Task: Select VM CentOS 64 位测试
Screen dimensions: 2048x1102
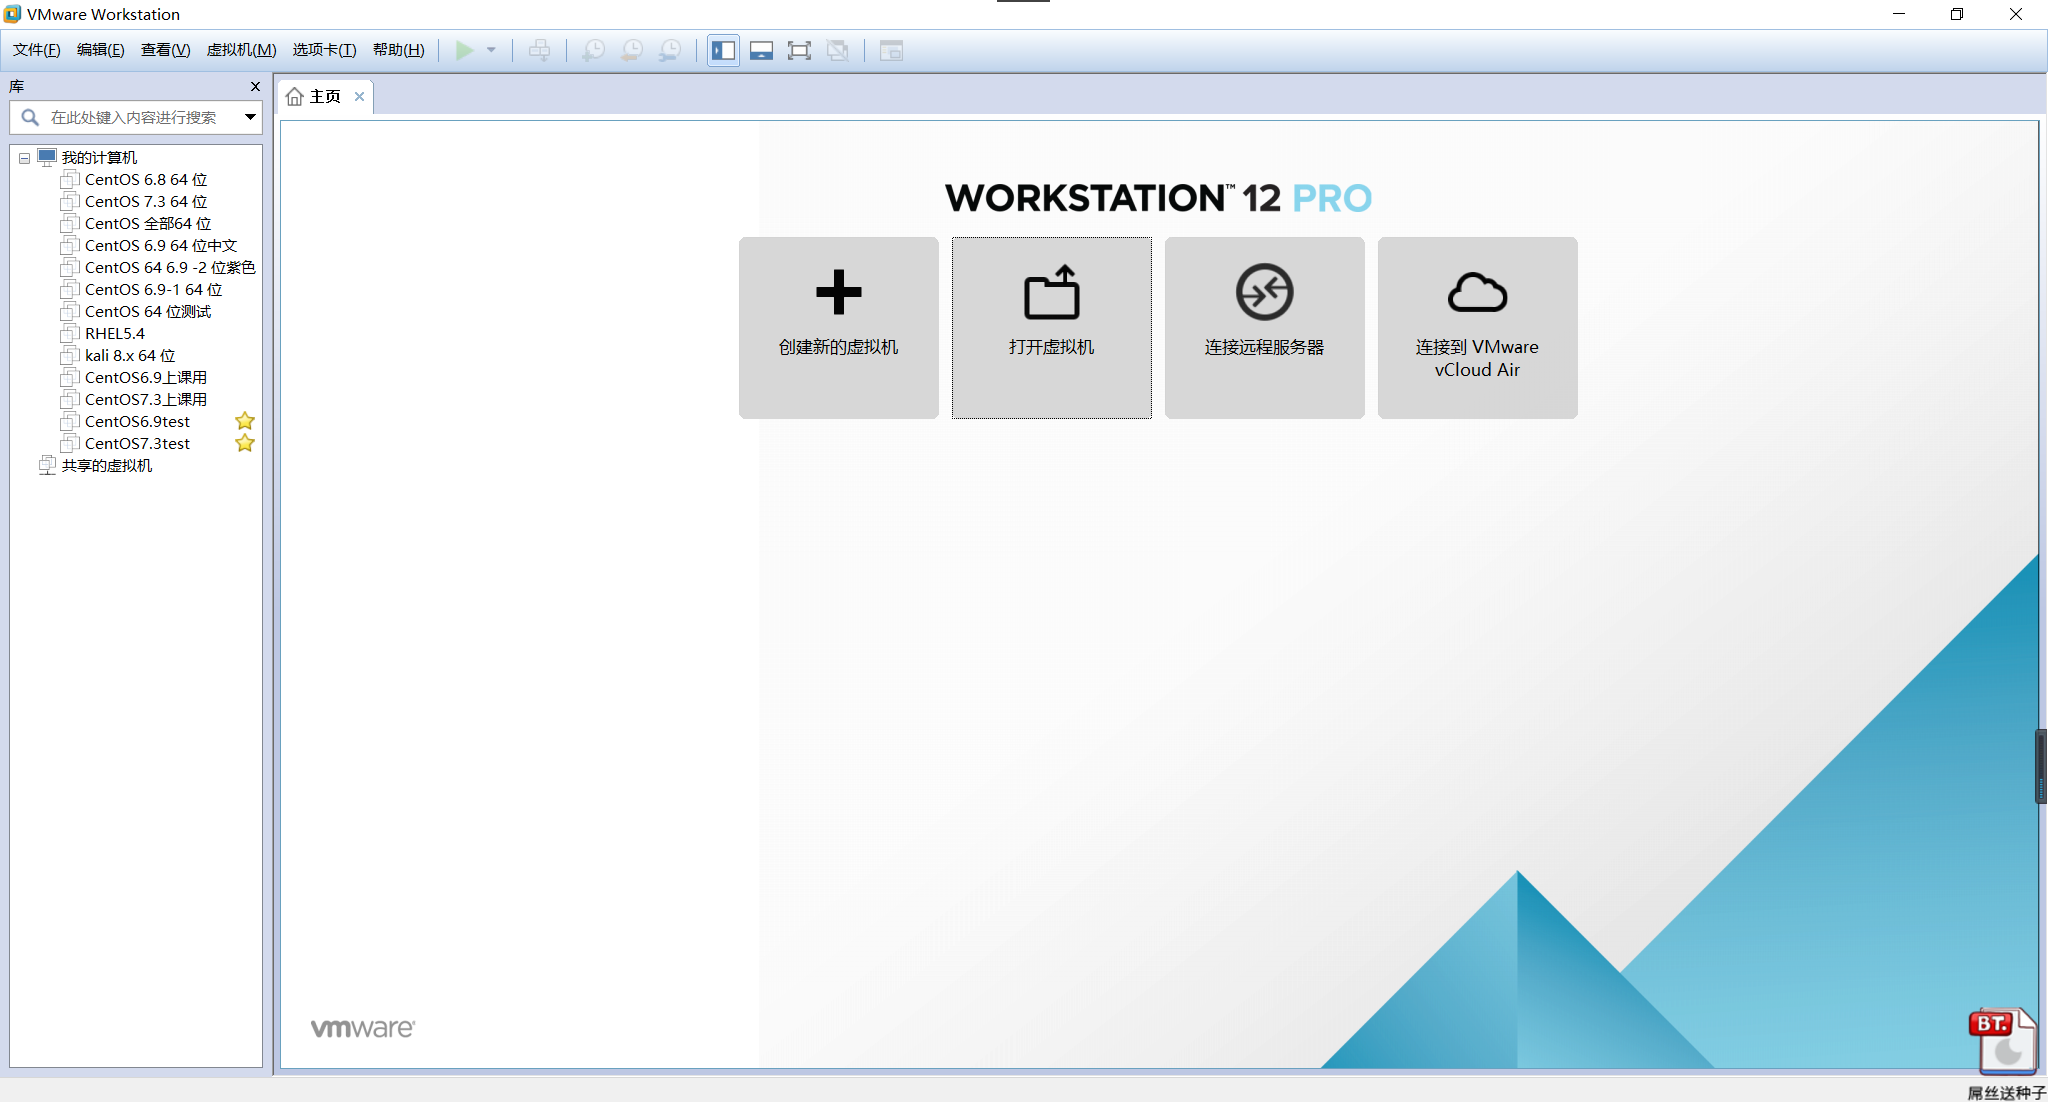Action: pos(148,312)
